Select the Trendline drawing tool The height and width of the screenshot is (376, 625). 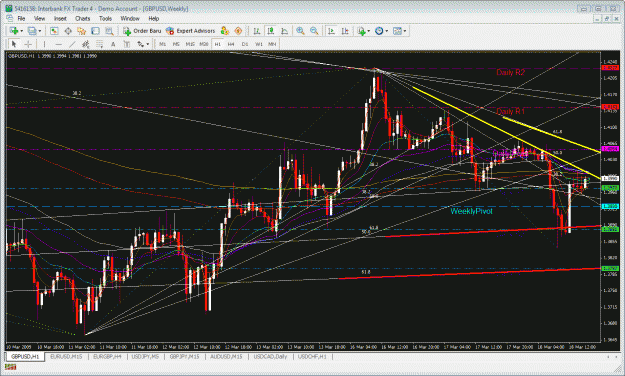pyautogui.click(x=72, y=44)
